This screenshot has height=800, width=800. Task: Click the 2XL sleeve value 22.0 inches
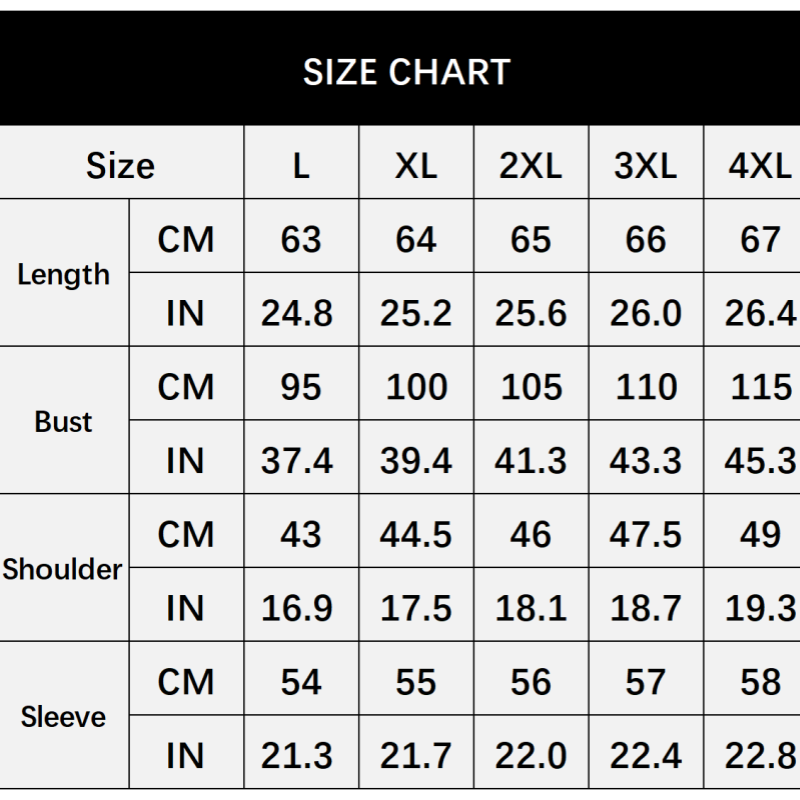[x=531, y=755]
